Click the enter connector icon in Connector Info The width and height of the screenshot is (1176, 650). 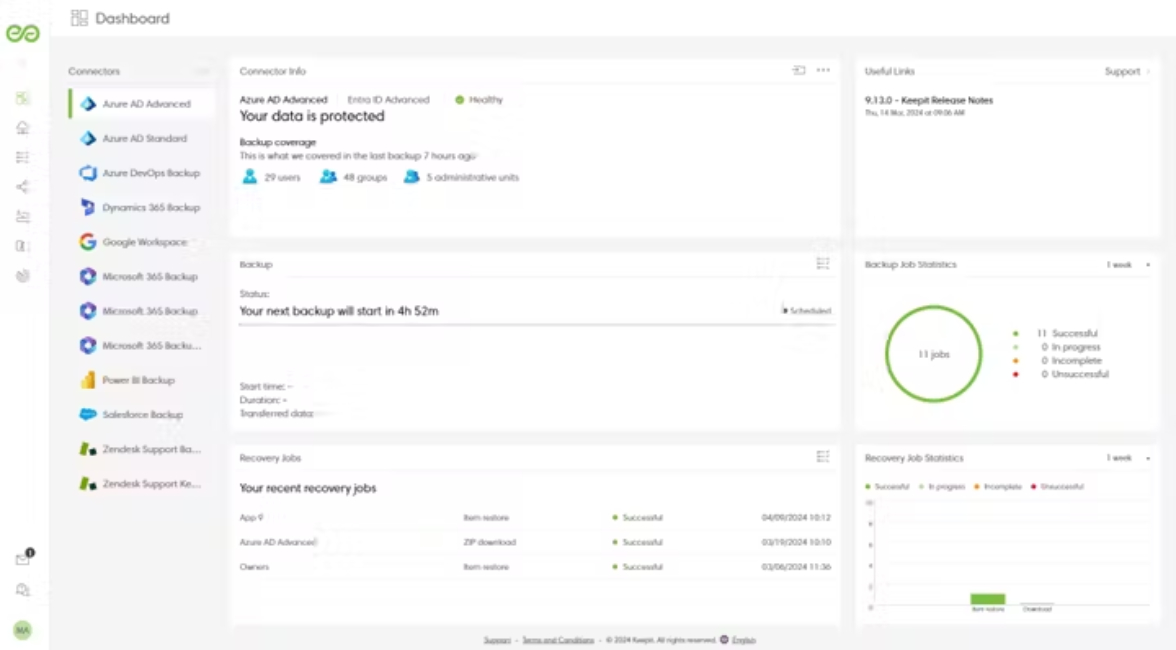pos(799,70)
